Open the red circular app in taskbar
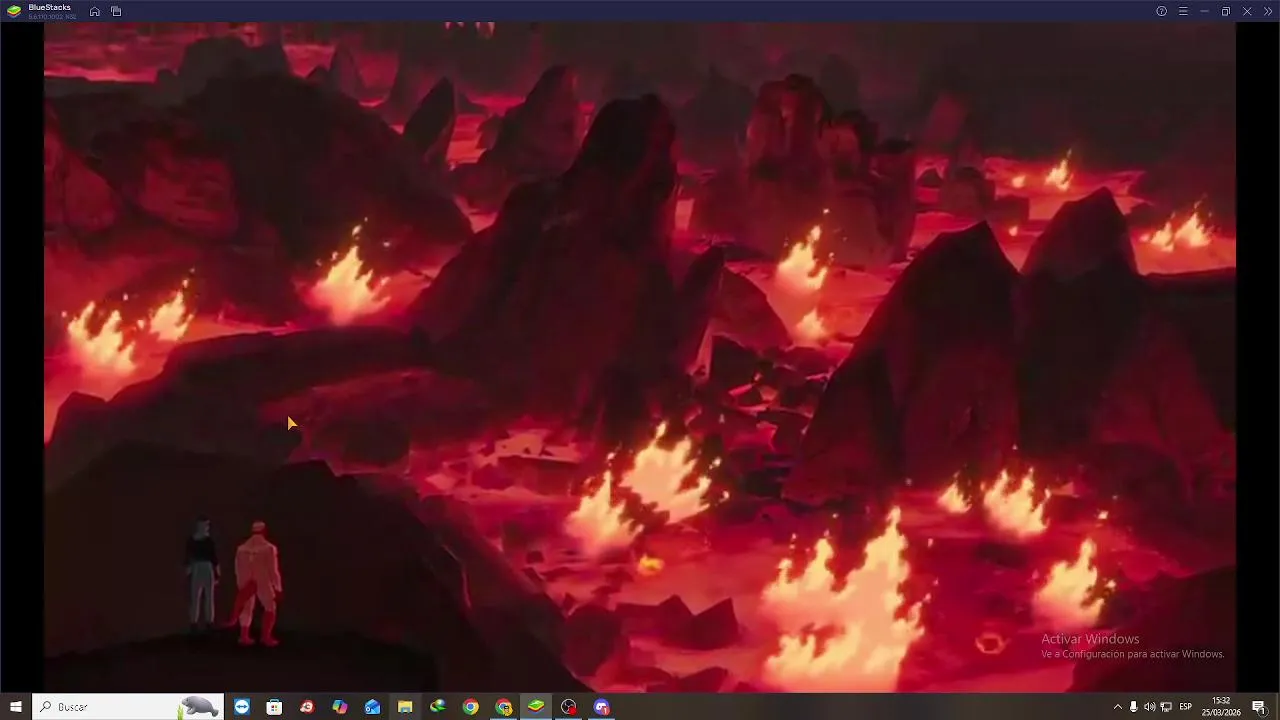The width and height of the screenshot is (1280, 720). pyautogui.click(x=307, y=707)
